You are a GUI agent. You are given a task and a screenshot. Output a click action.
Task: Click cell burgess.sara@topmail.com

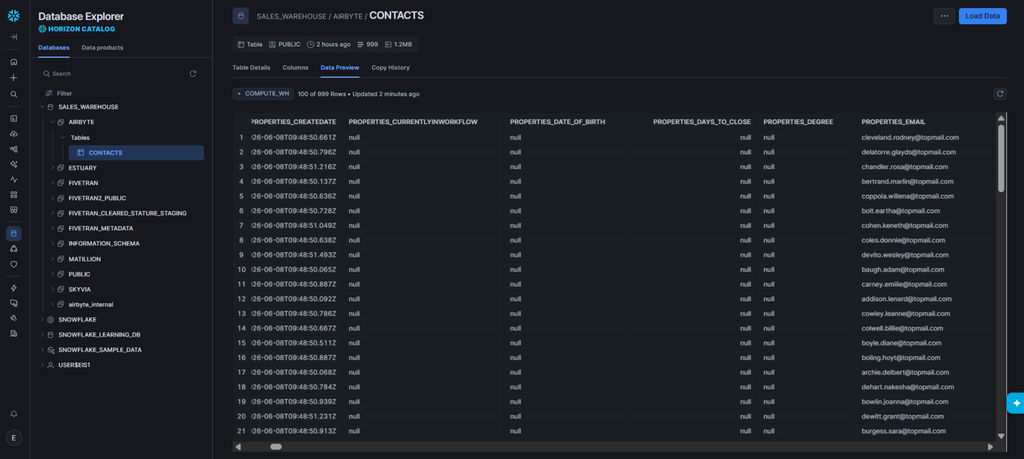point(903,431)
